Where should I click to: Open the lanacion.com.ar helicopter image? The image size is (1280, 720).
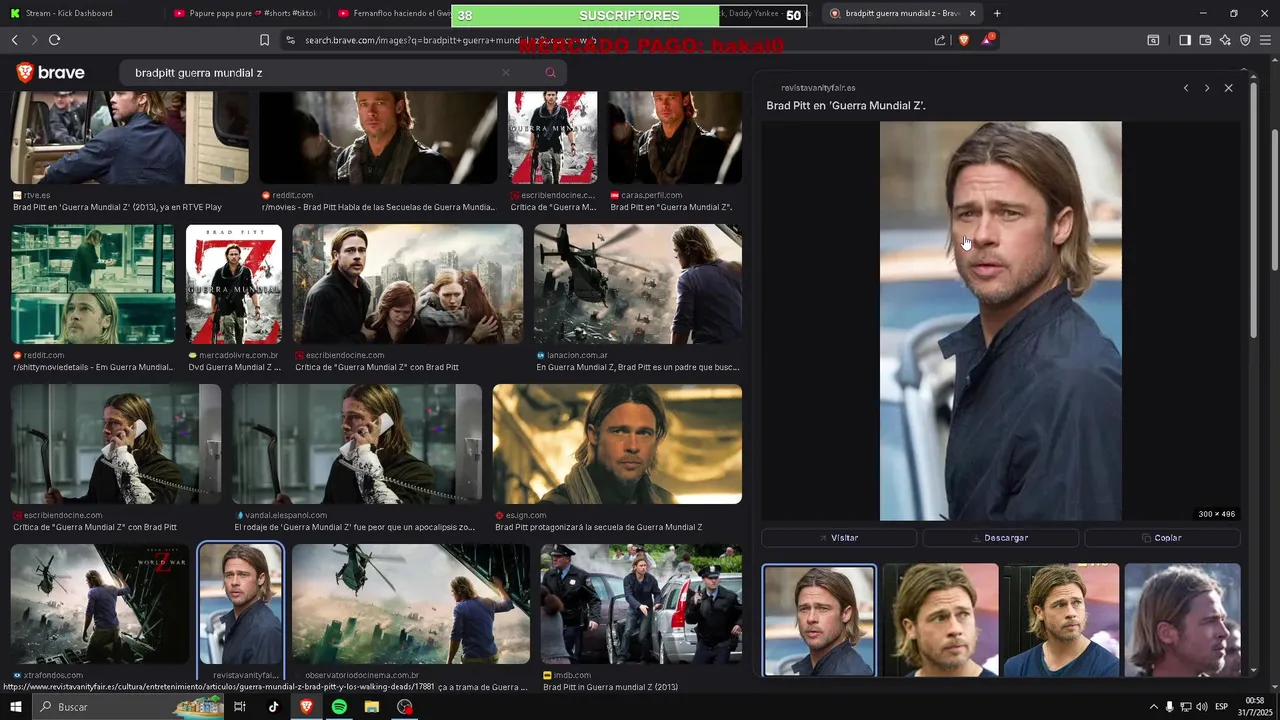(638, 284)
